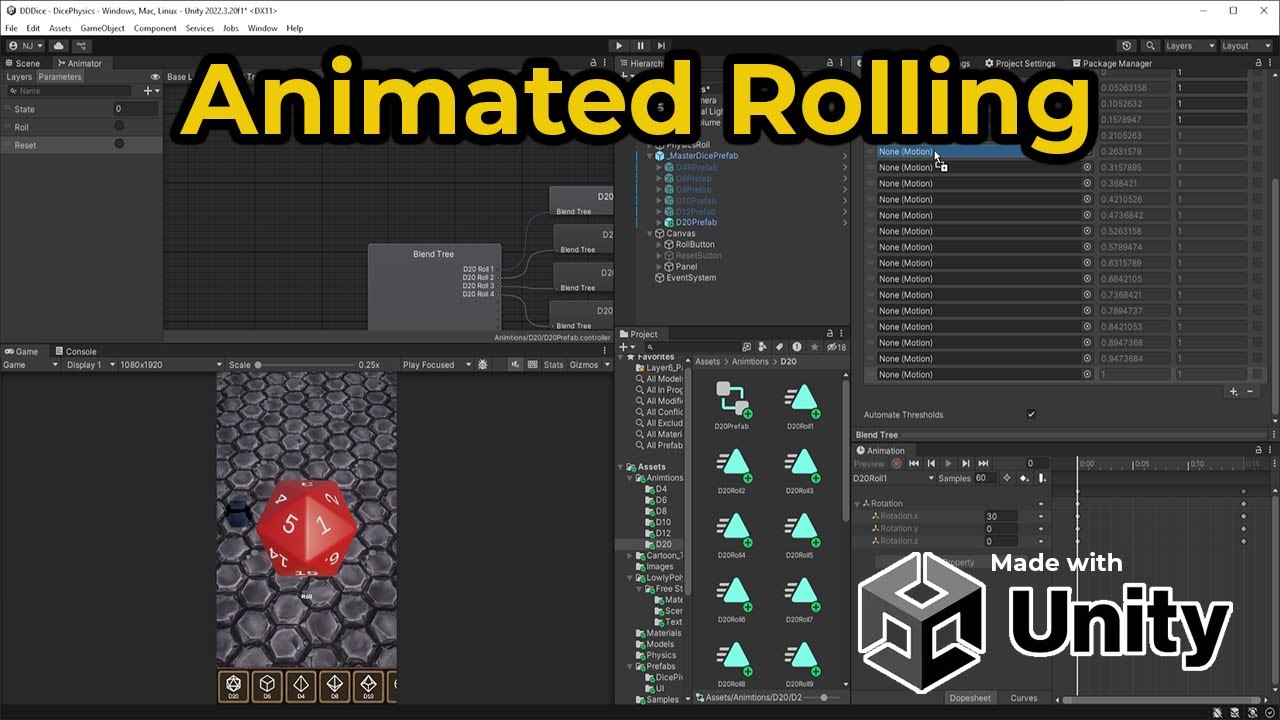Open the Window menu
The image size is (1280, 720).
pos(263,28)
